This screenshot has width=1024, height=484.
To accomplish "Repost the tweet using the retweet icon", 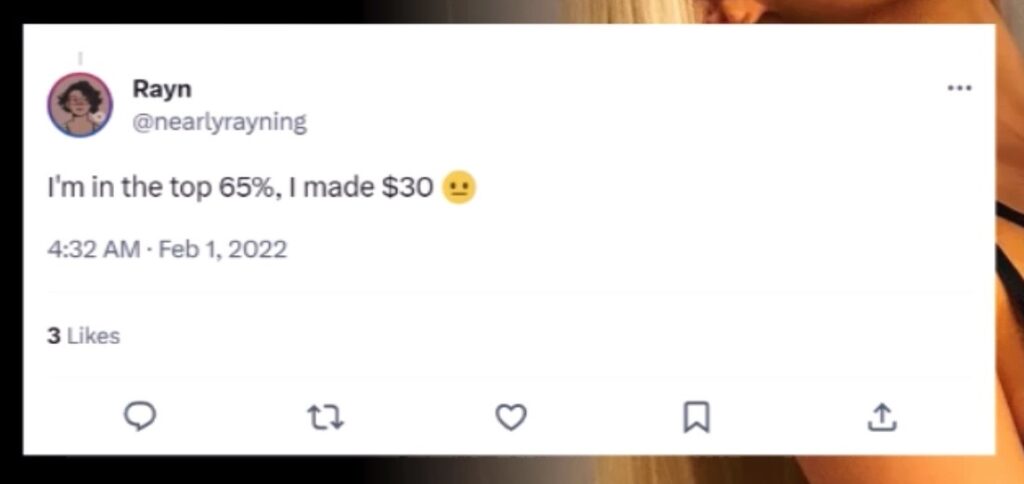I will tap(327, 417).
